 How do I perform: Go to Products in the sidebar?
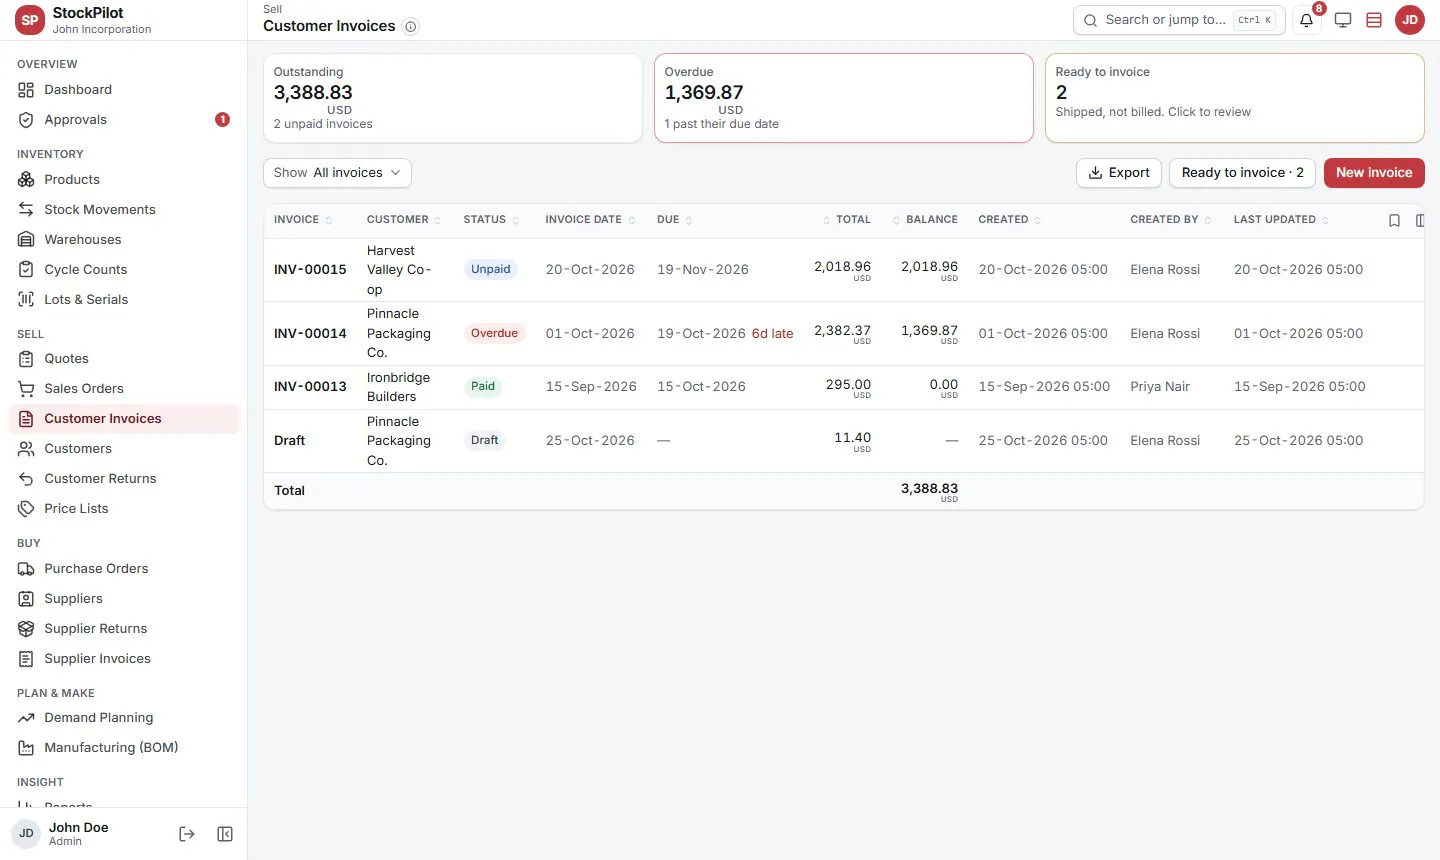pos(124,180)
